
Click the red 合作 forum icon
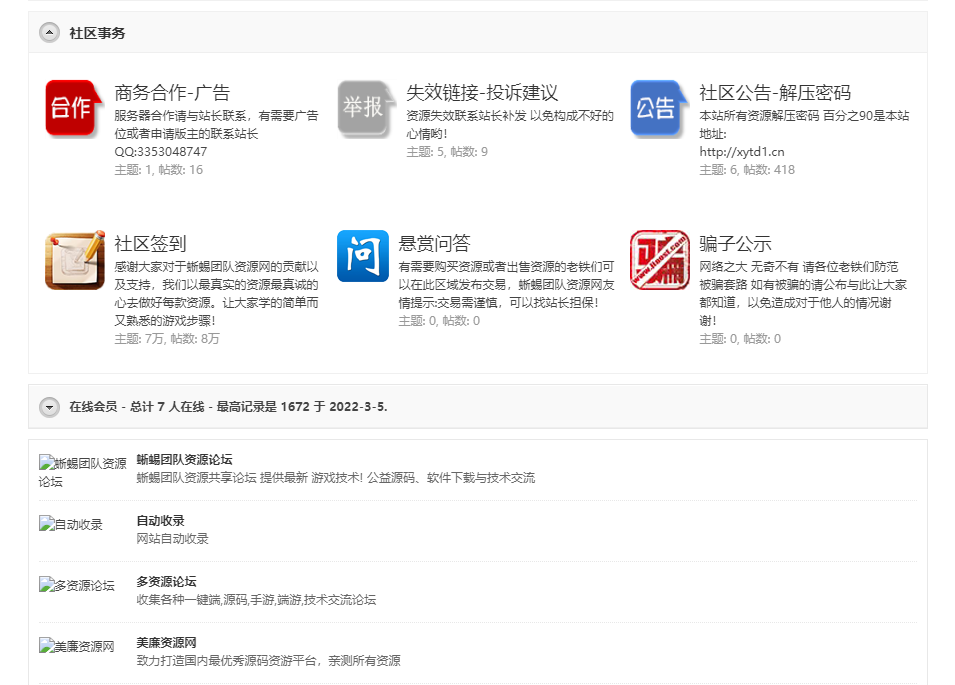pyautogui.click(x=71, y=107)
